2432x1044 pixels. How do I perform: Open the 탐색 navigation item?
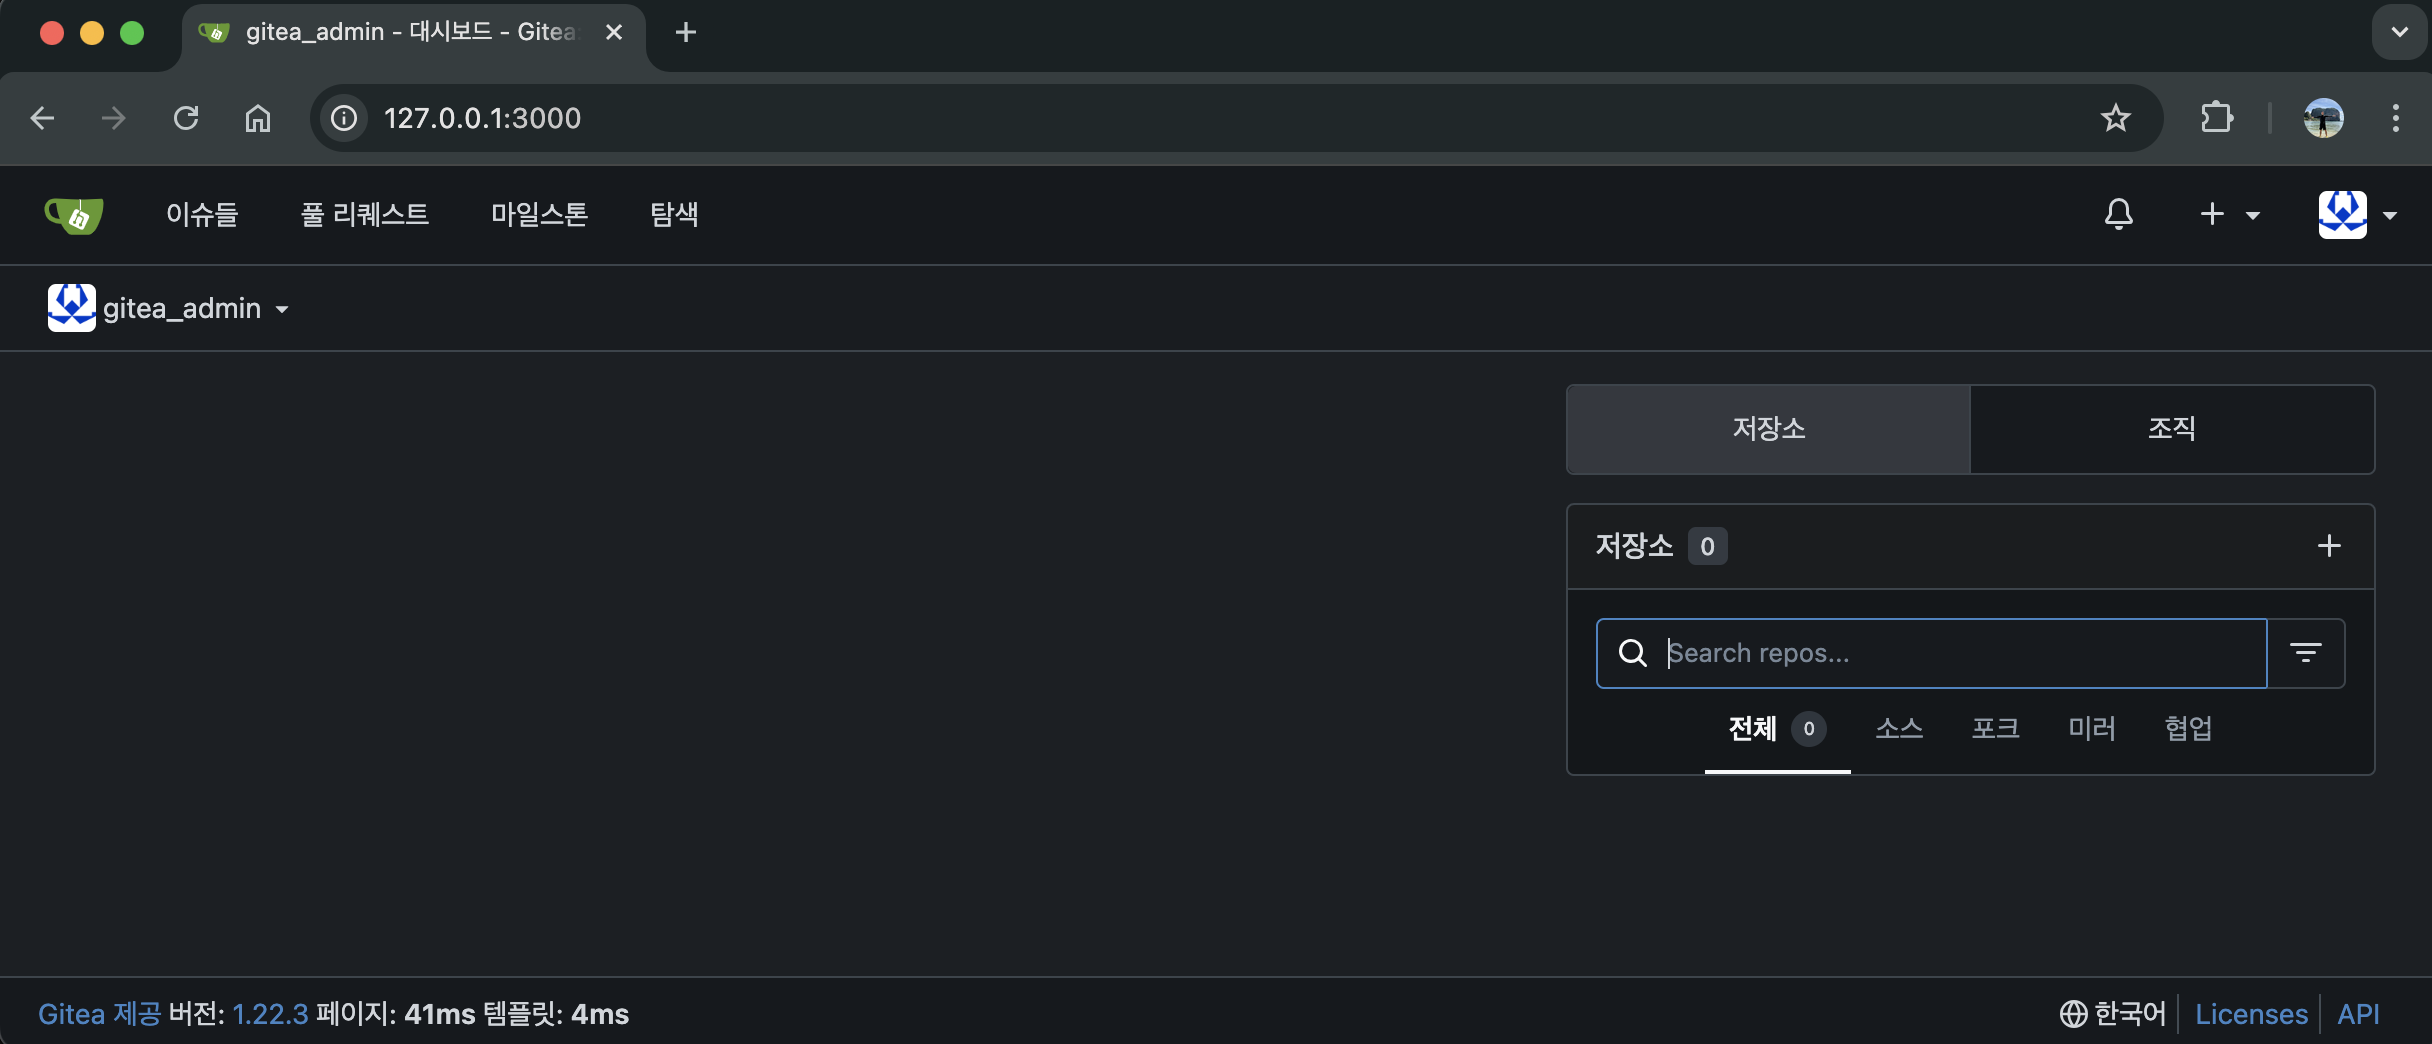[x=674, y=214]
